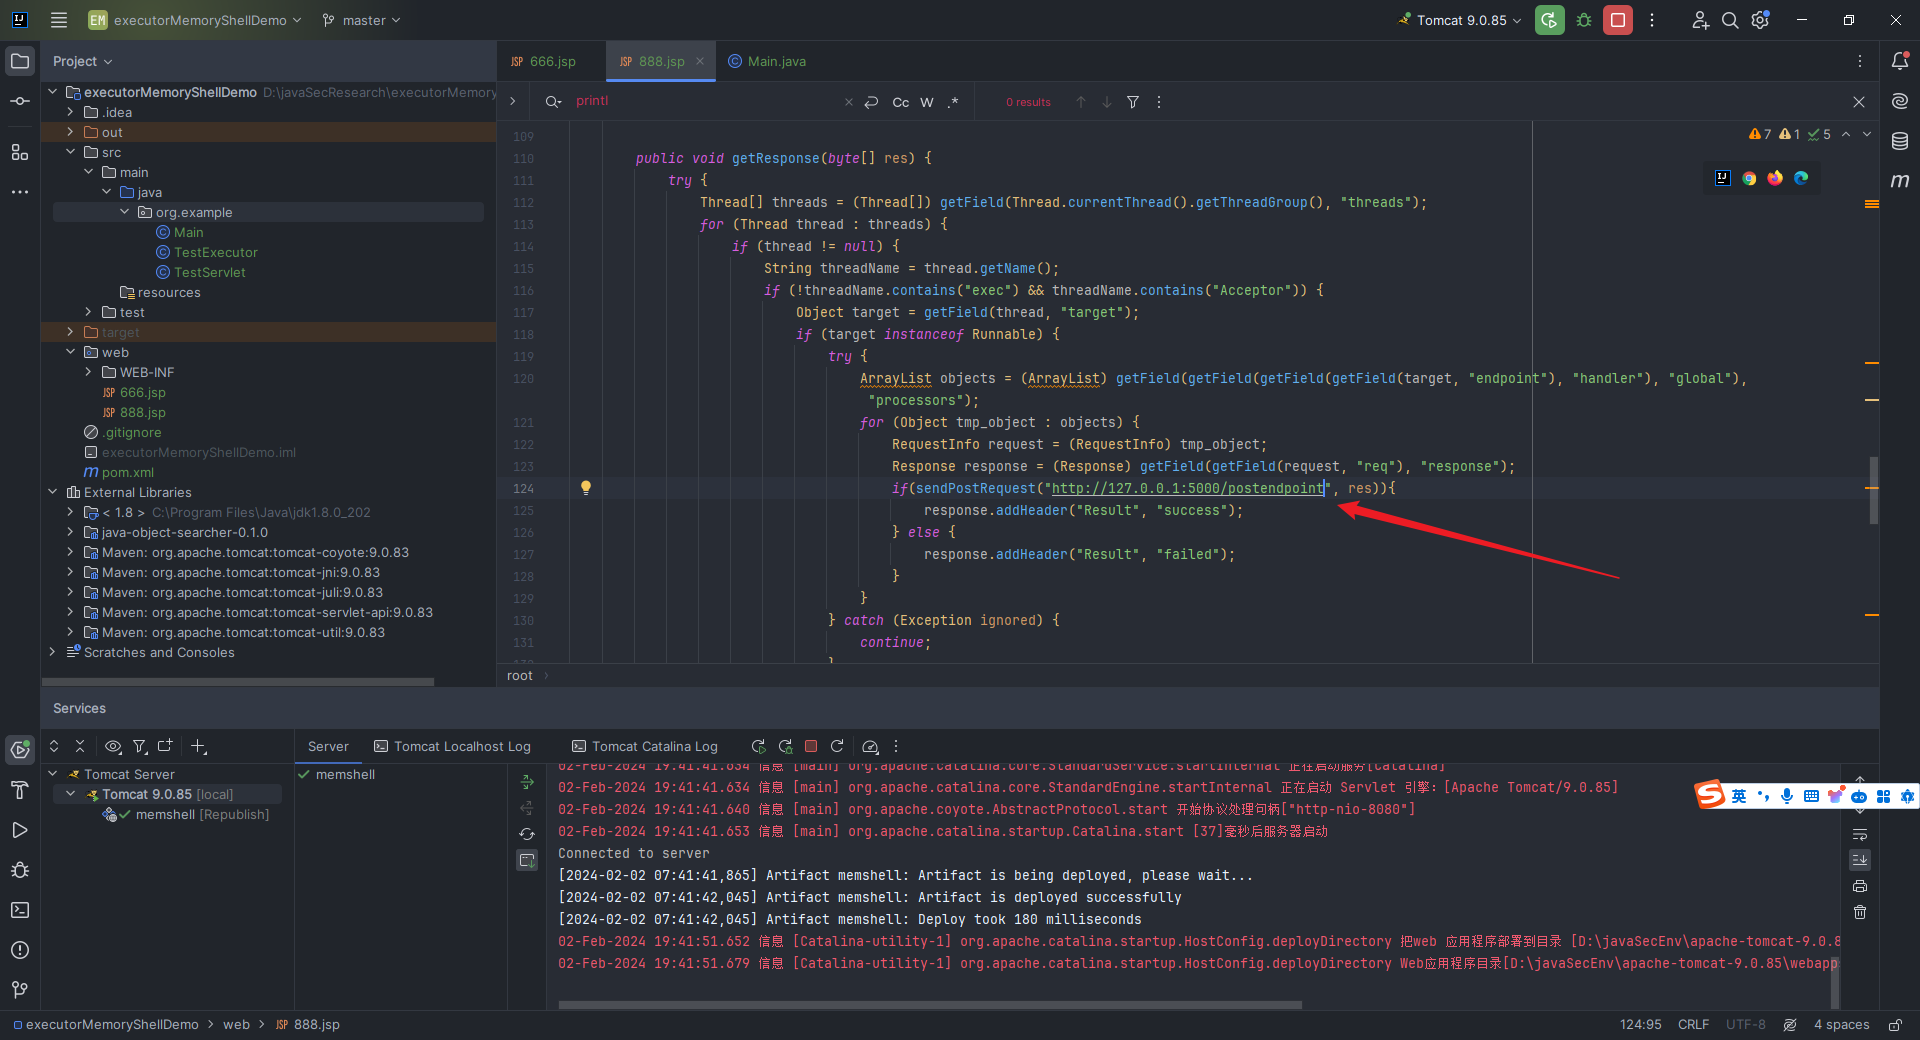This screenshot has width=1920, height=1040.
Task: Toggle Services filter funnel
Action: point(140,746)
